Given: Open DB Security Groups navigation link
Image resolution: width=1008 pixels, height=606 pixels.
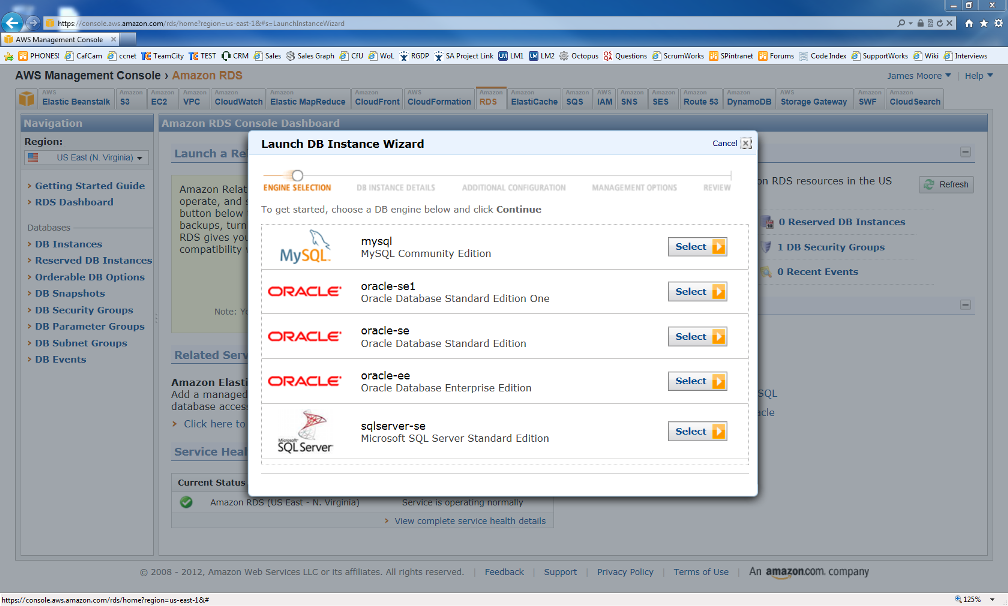Looking at the screenshot, I should tap(84, 310).
